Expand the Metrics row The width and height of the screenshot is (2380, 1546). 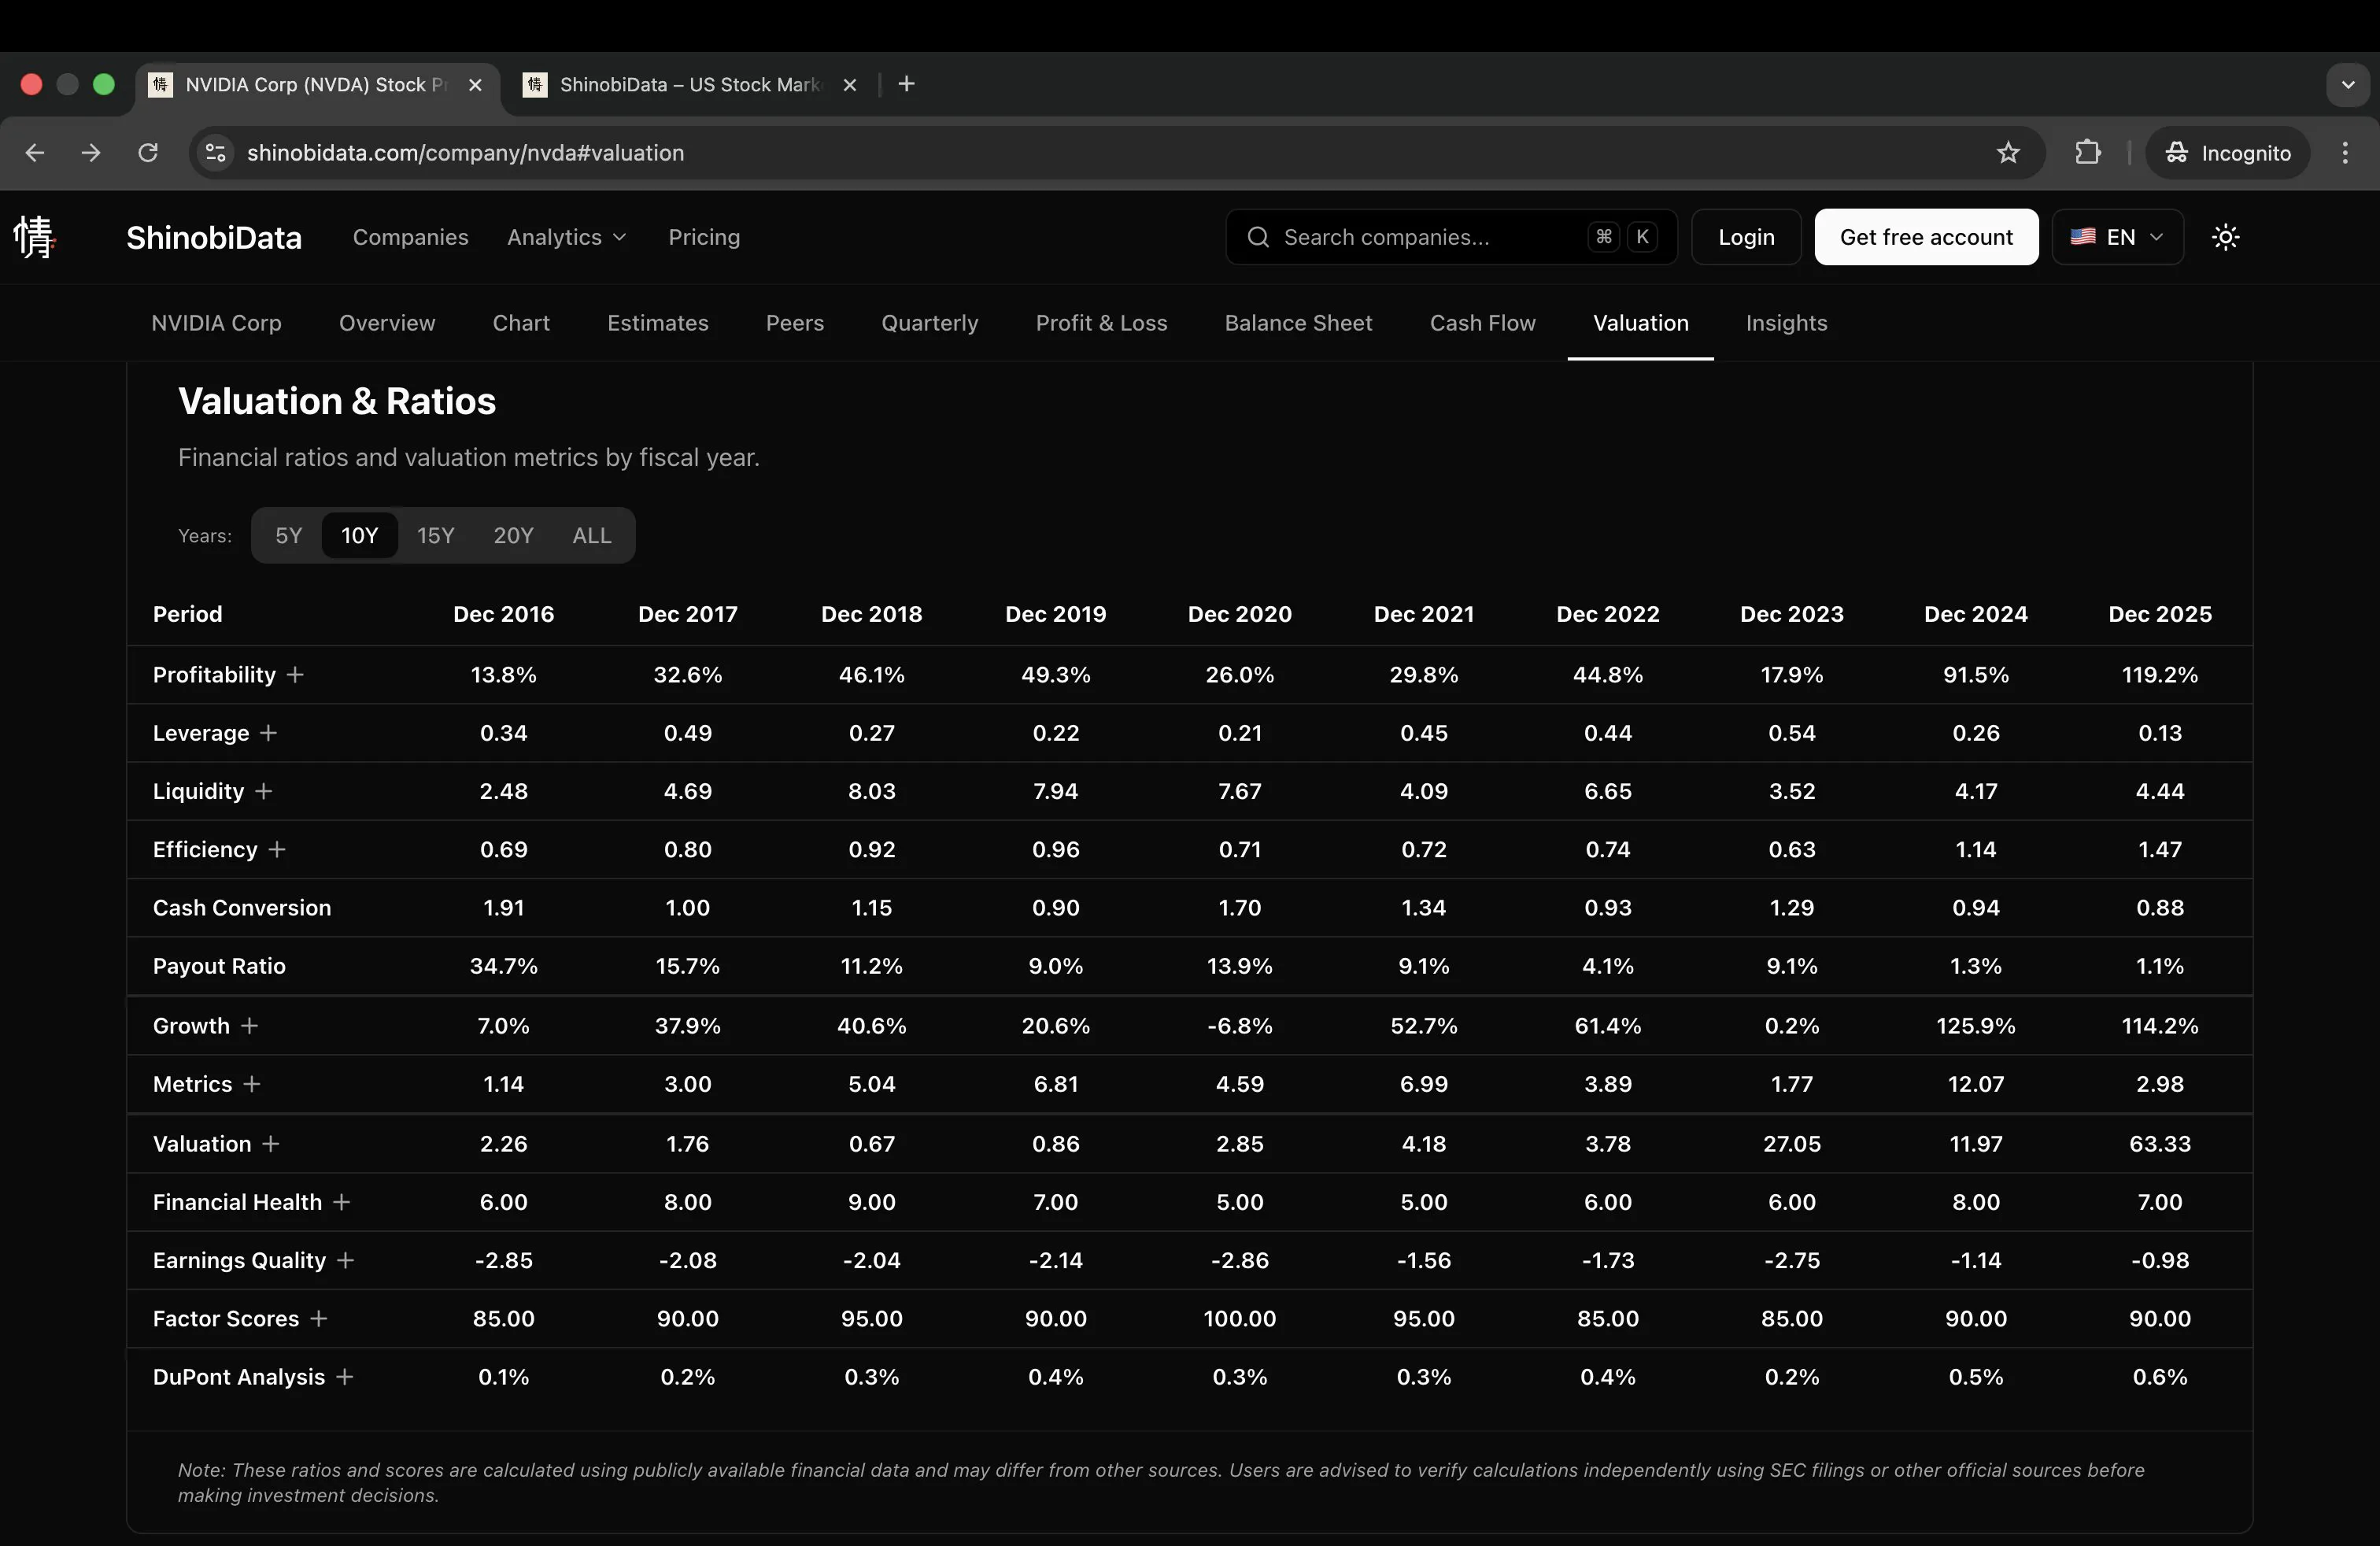coord(252,1084)
